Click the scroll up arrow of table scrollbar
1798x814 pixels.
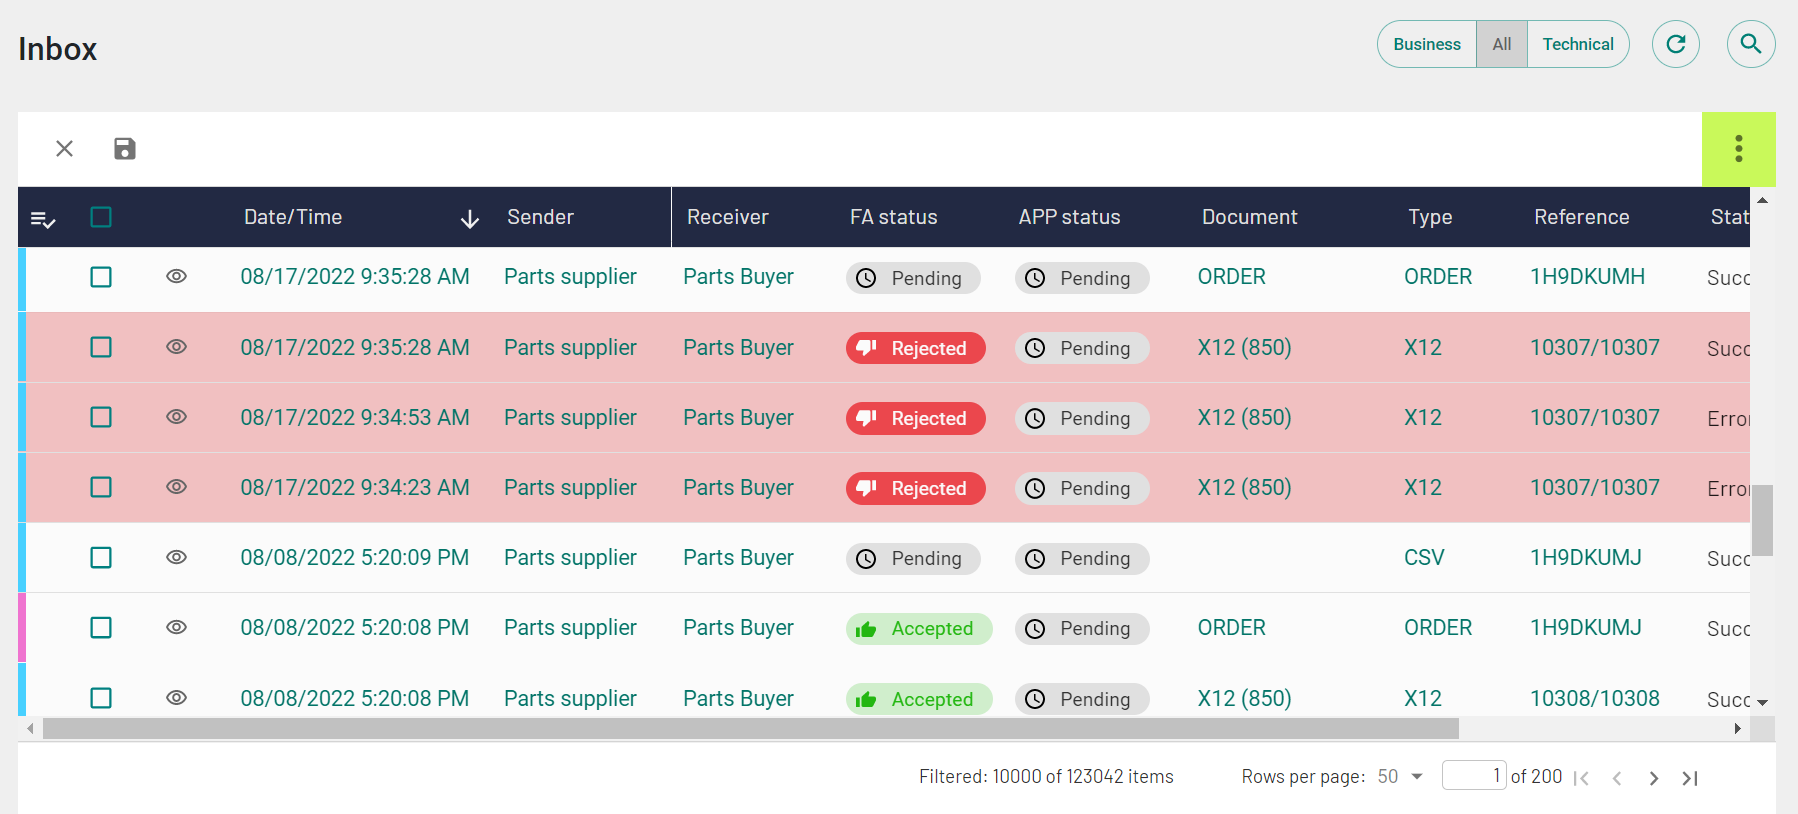[1763, 200]
